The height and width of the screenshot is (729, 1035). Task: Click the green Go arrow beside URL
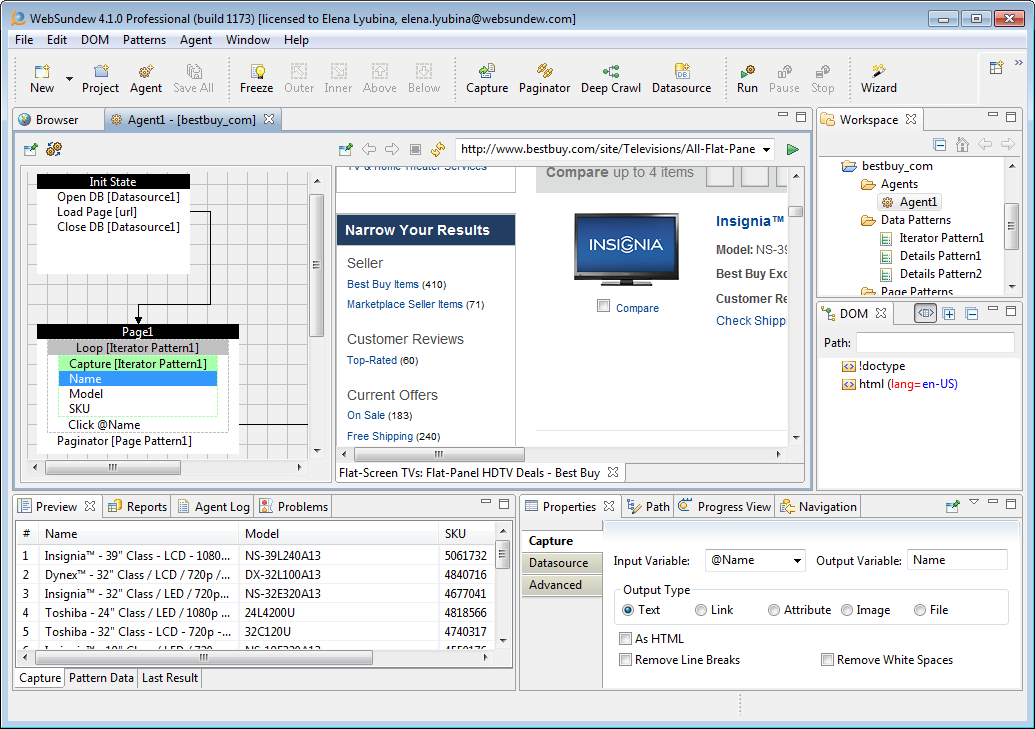coord(793,149)
